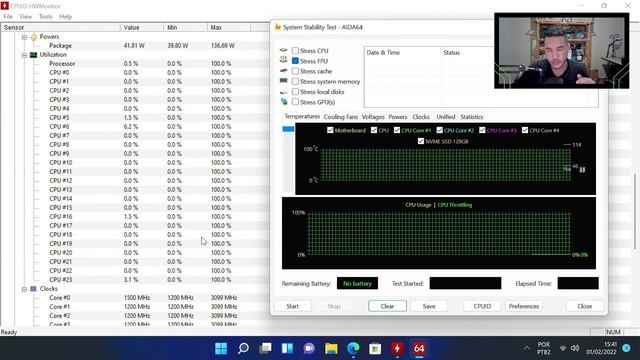Click the Stress FPU icon

coord(284,60)
